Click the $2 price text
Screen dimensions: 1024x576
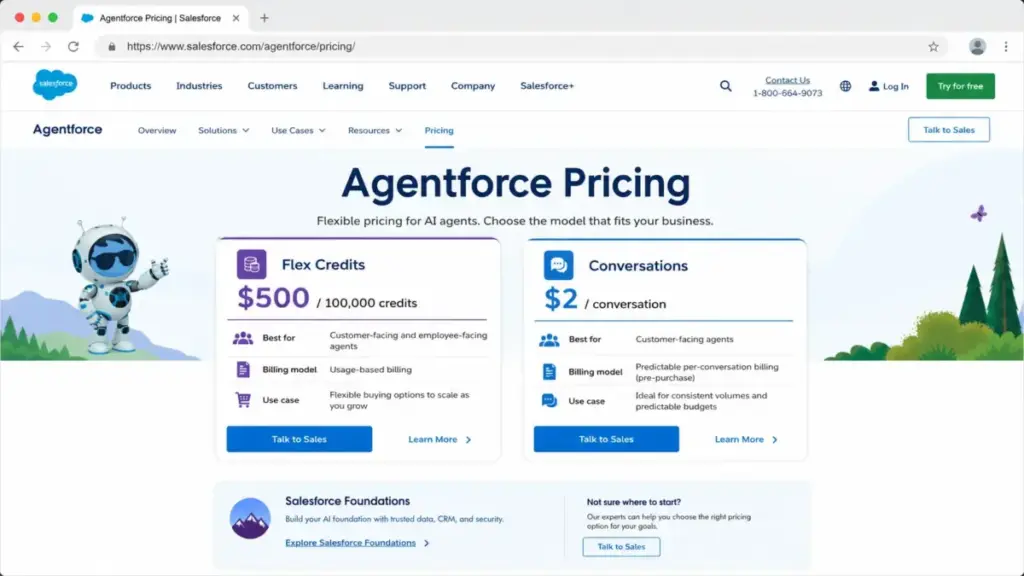coord(561,299)
